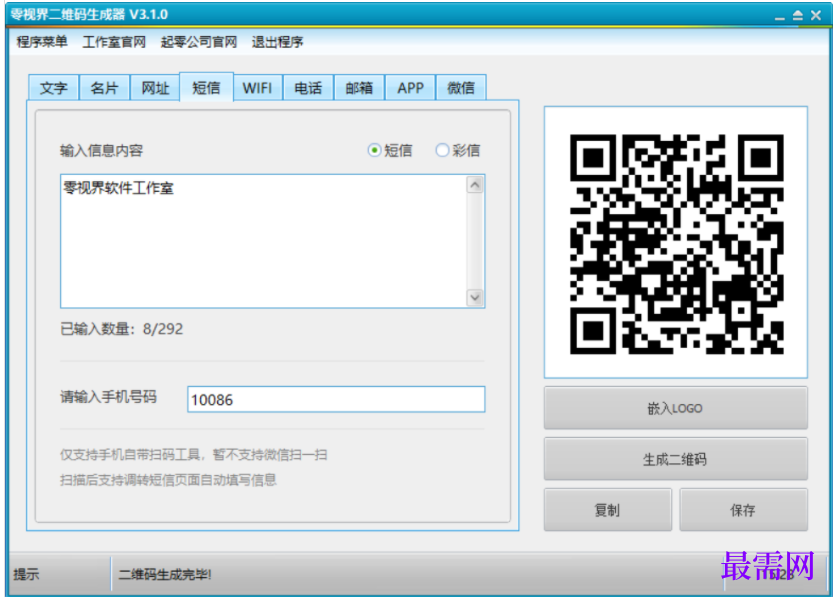
Task: Click the 生成二维码 button
Action: pyautogui.click(x=675, y=459)
